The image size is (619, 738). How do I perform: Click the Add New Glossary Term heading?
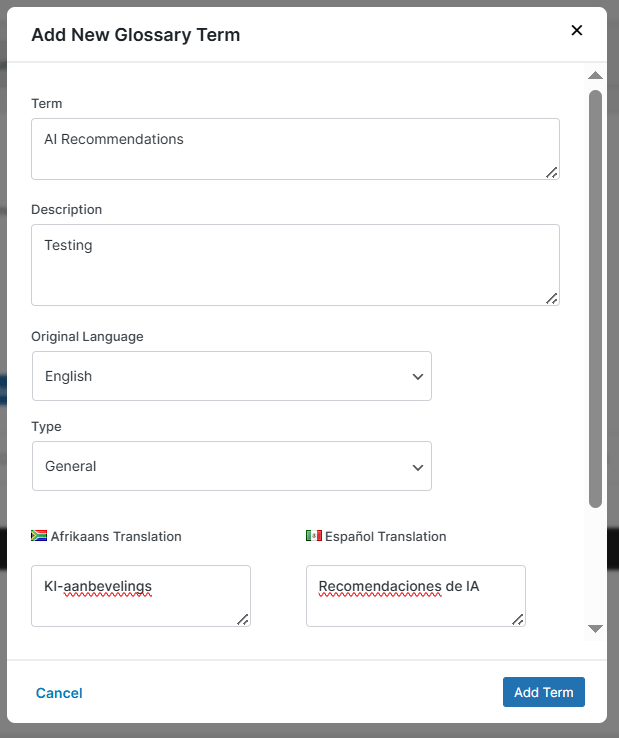pyautogui.click(x=135, y=35)
